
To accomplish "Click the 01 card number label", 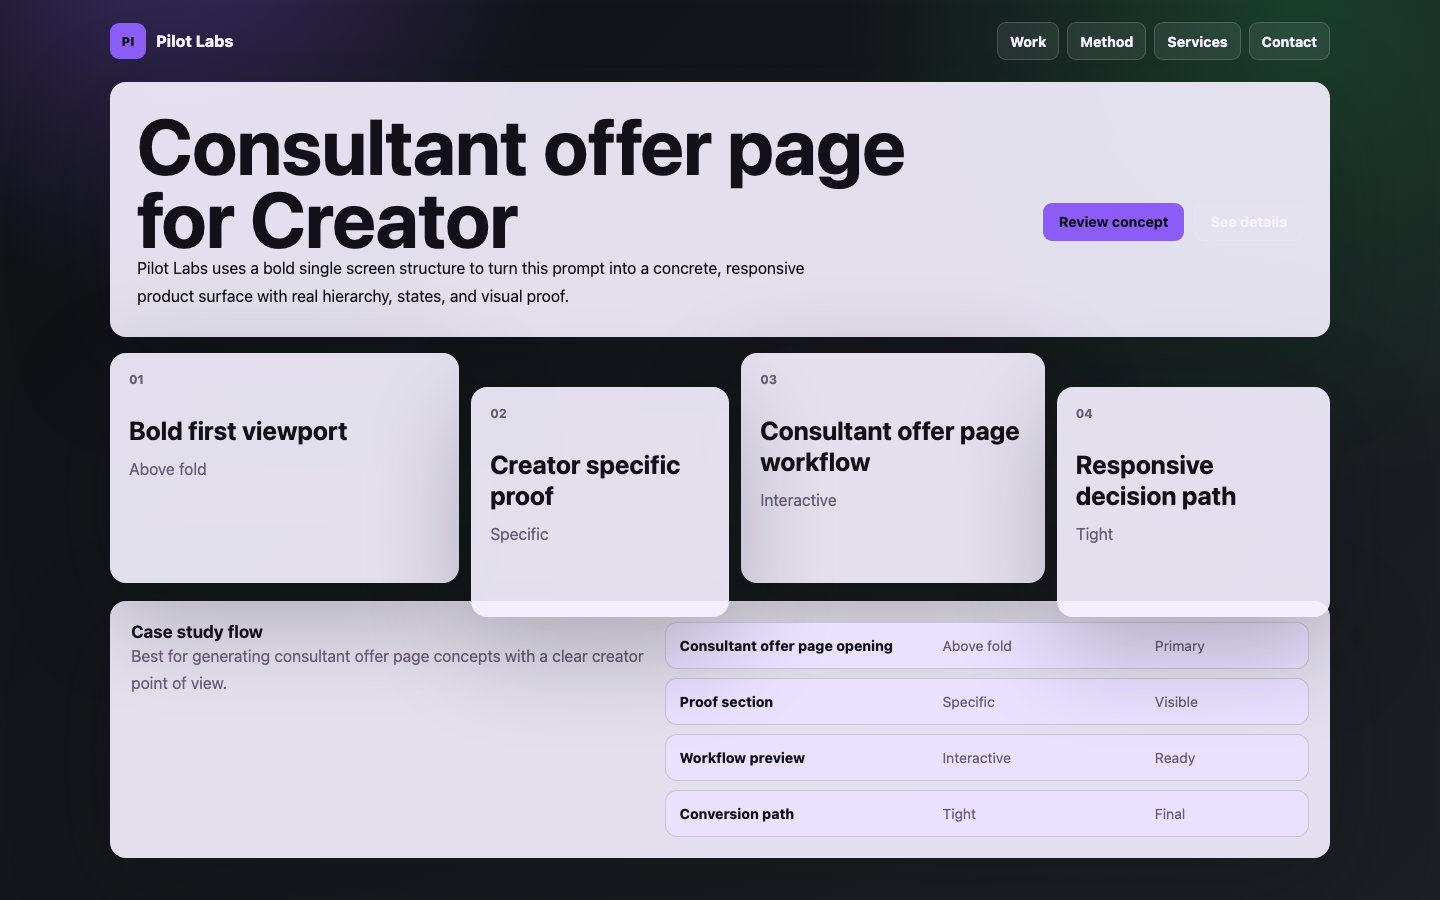I will pyautogui.click(x=136, y=380).
